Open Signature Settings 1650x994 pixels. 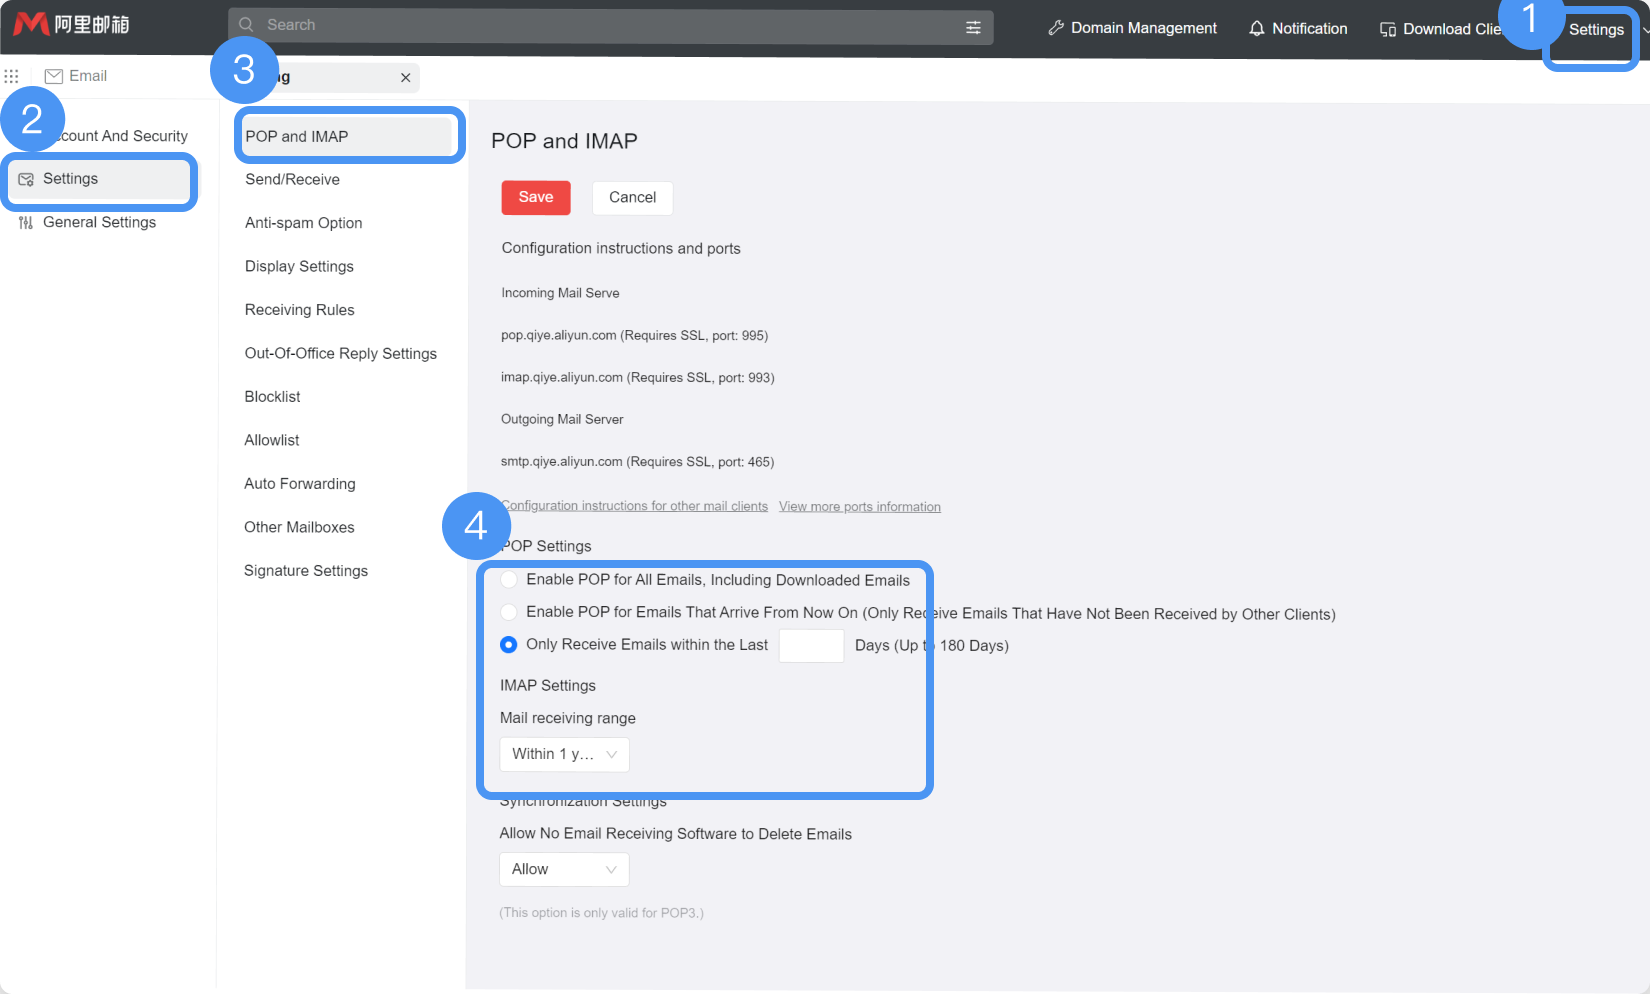306,571
